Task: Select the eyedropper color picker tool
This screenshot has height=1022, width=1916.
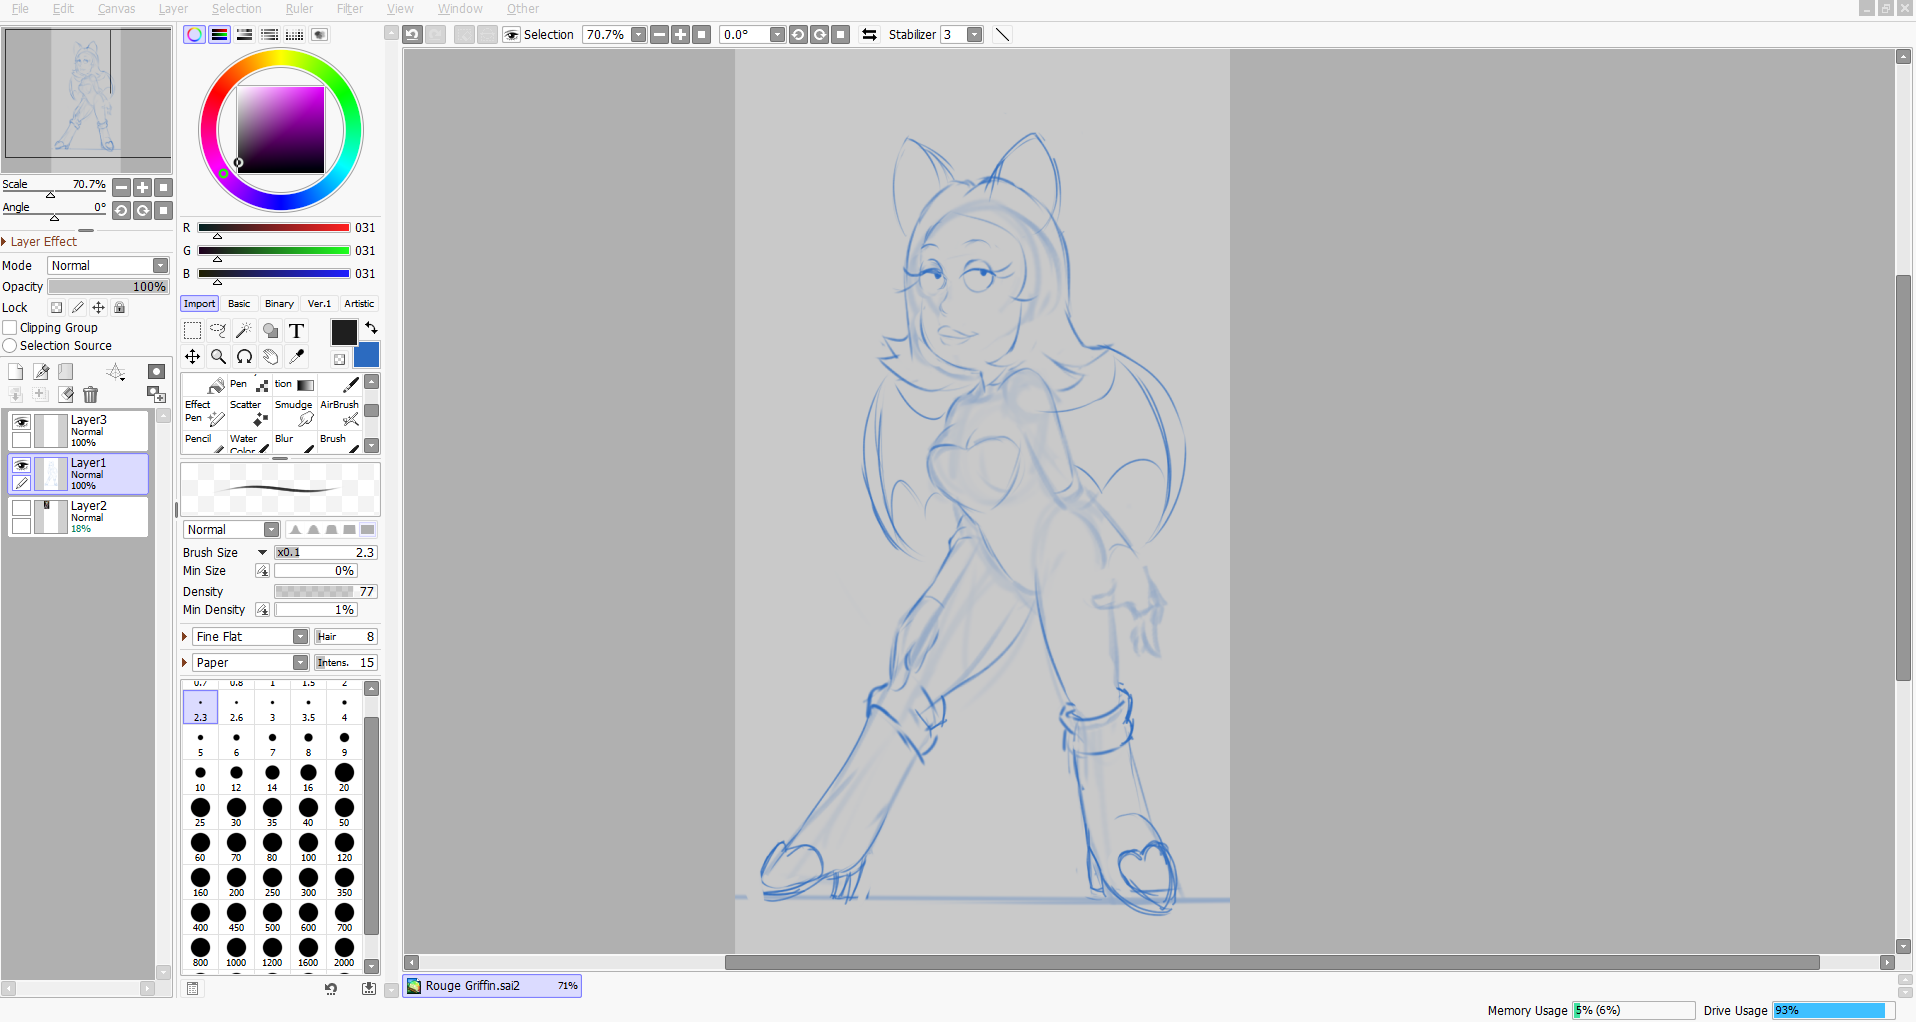Action: (x=296, y=356)
